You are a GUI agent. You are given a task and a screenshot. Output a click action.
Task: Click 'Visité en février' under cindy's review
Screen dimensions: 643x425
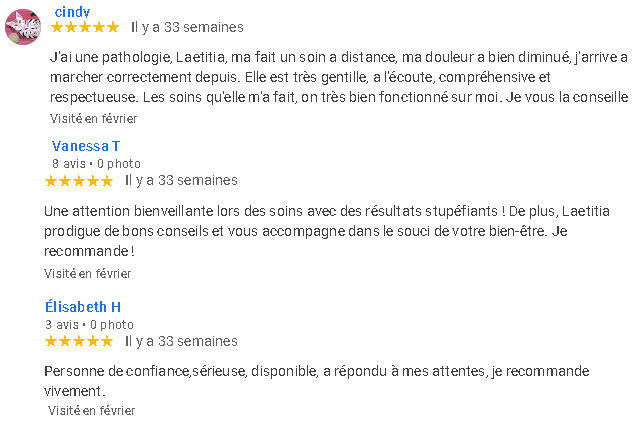click(x=93, y=119)
